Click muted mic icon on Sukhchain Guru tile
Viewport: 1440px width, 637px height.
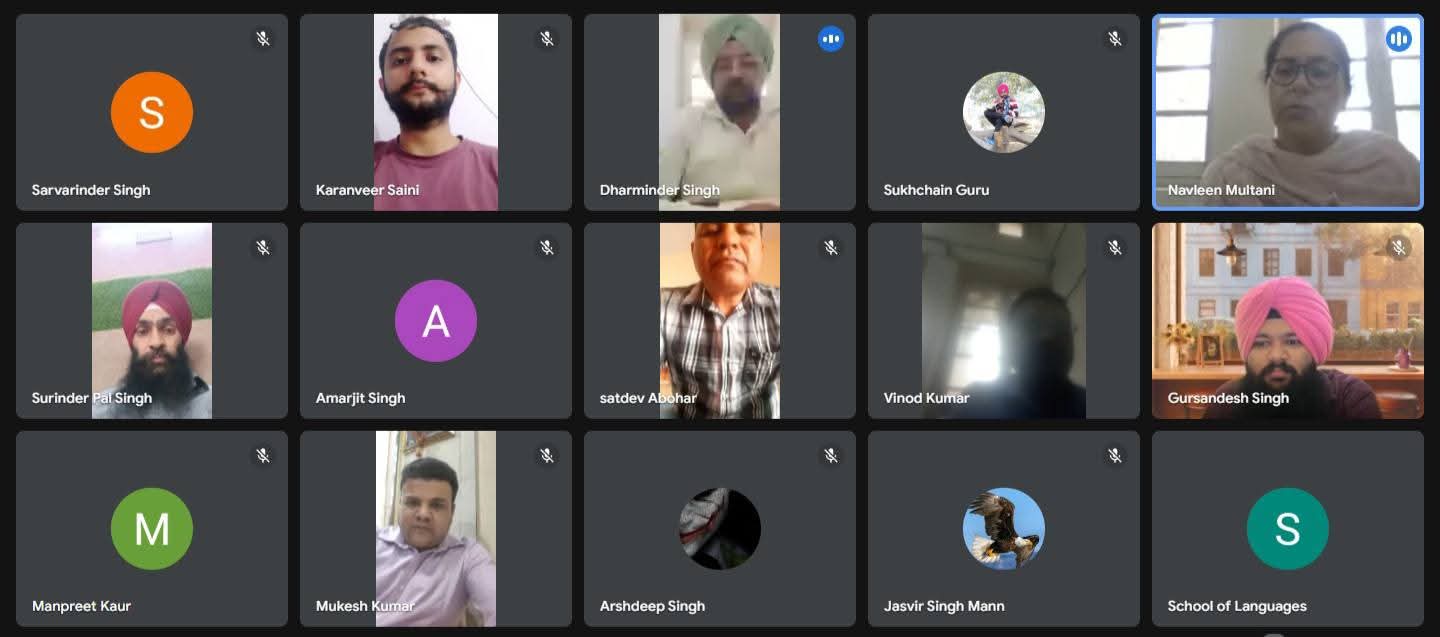[1115, 39]
